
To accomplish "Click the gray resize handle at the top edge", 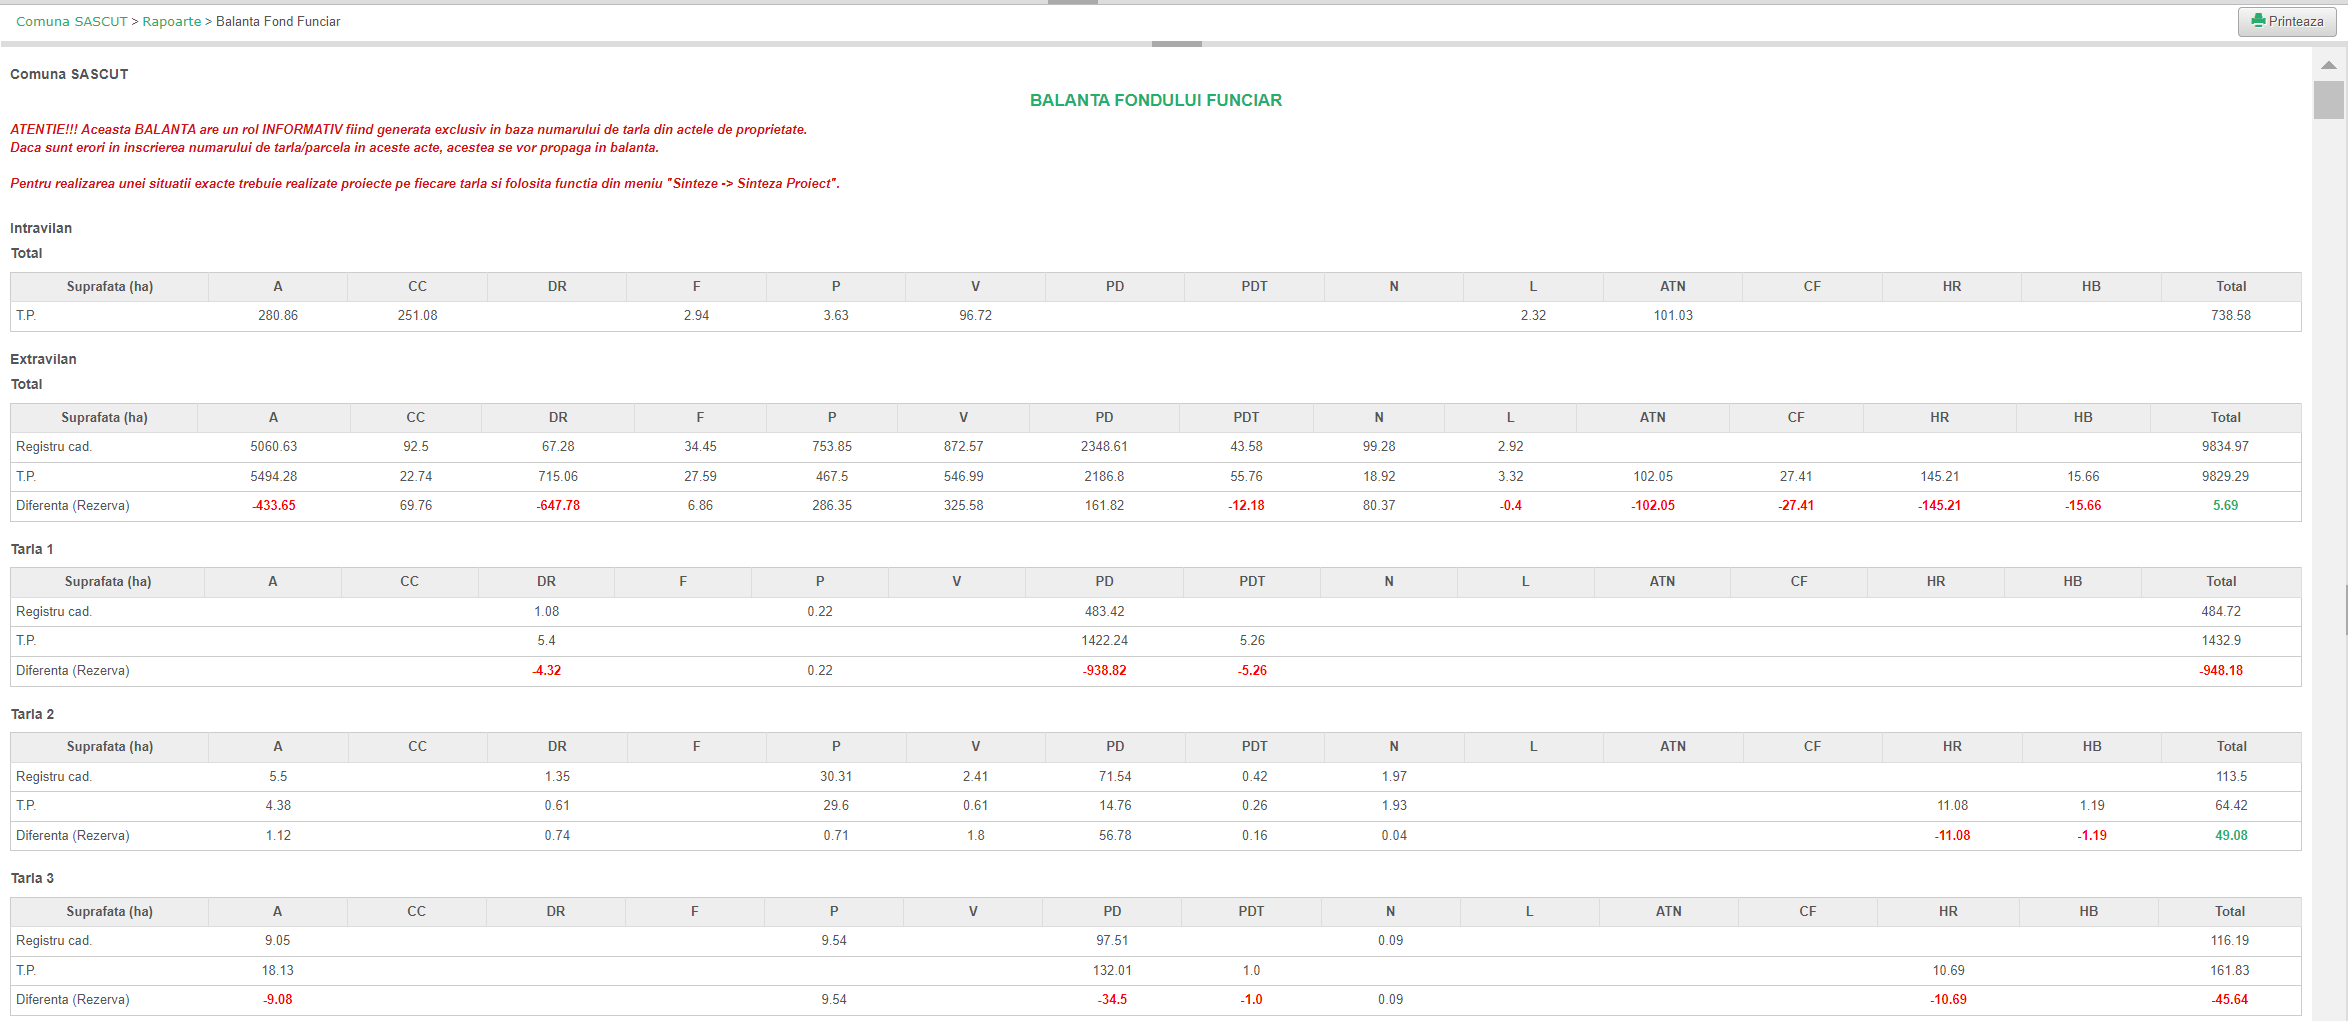I will [1072, 2].
